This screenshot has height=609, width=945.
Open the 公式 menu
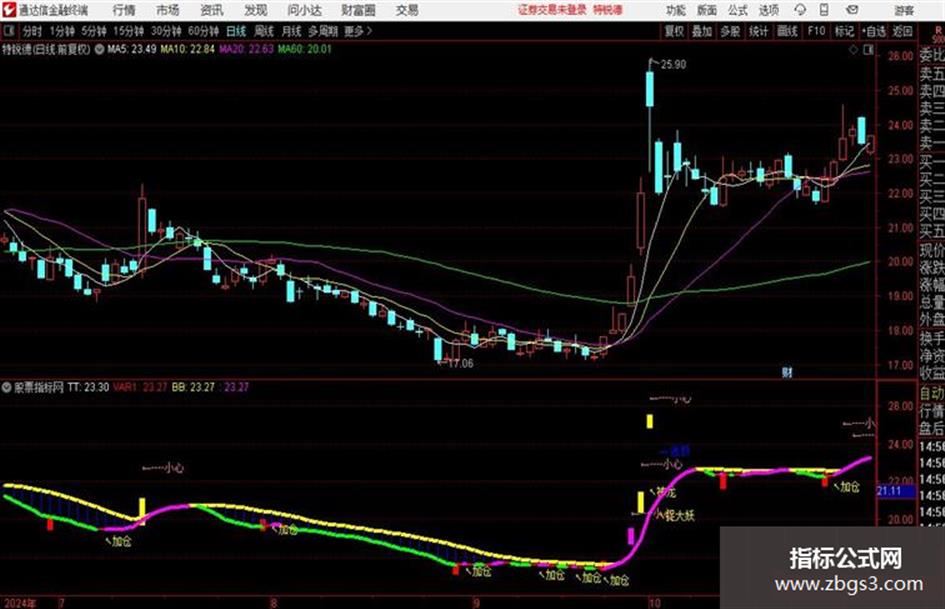point(738,10)
